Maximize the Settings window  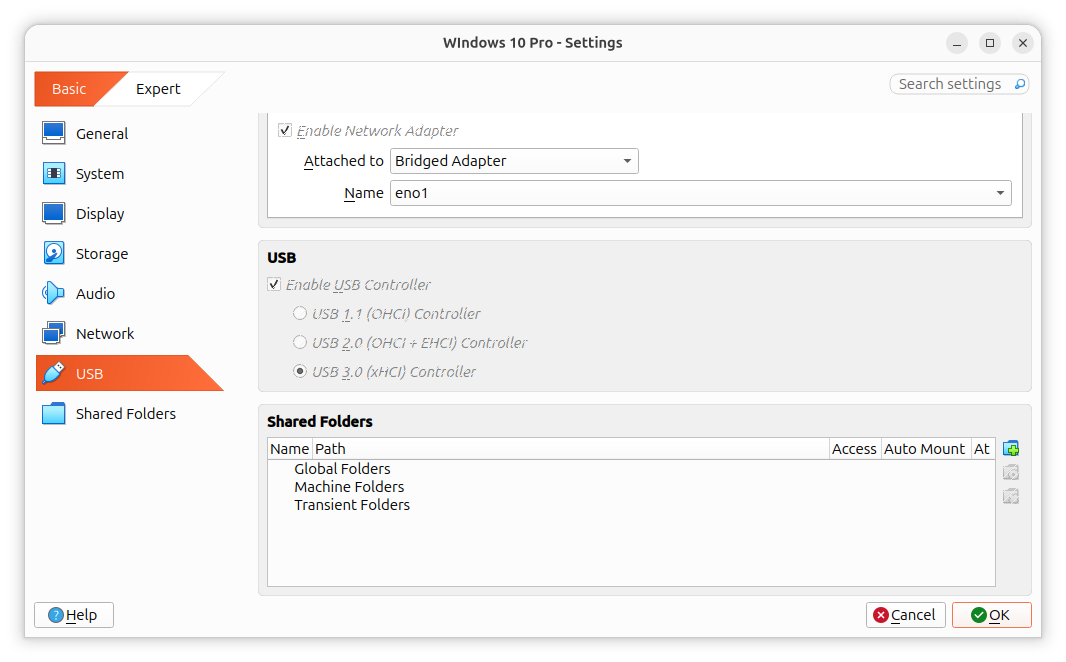click(x=990, y=43)
